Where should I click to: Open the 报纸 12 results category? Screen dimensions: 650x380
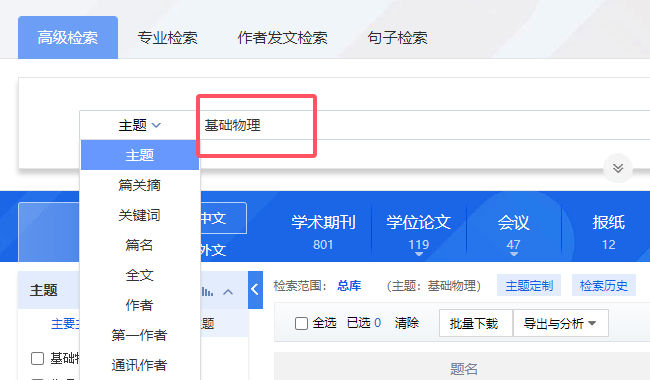tap(609, 232)
